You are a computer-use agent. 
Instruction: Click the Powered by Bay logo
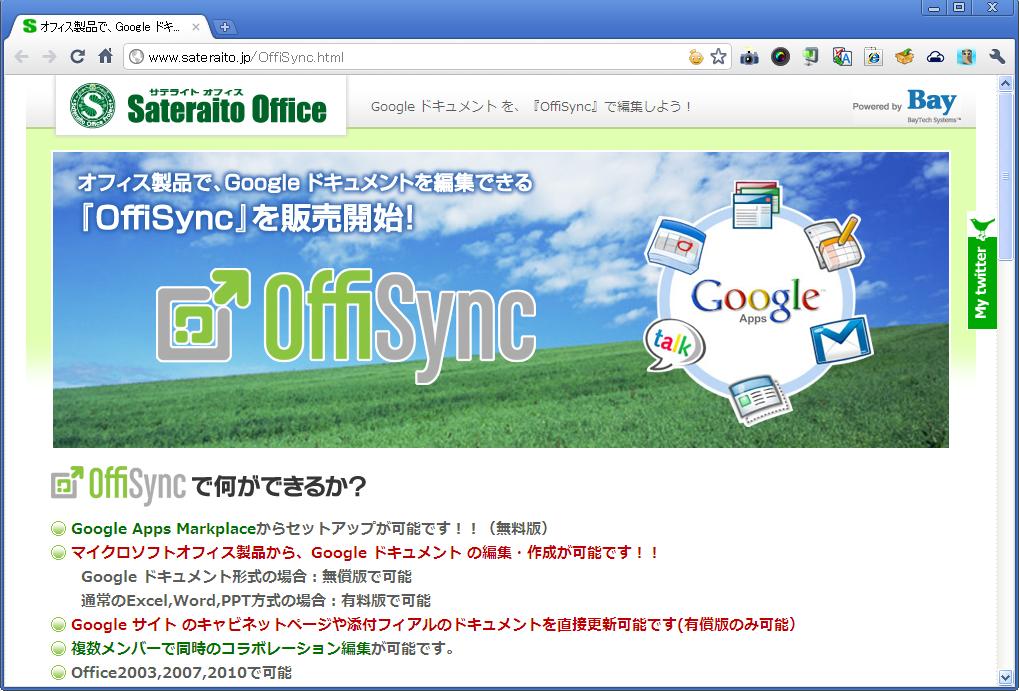pos(906,106)
